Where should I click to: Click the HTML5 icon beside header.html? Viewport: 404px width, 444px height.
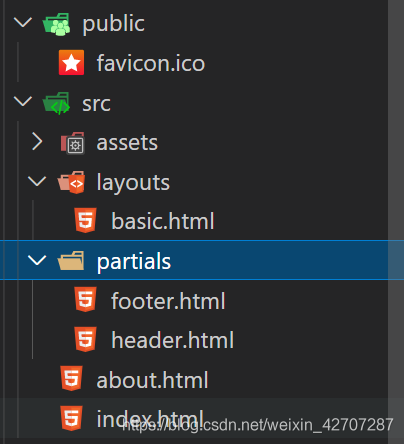click(x=86, y=339)
